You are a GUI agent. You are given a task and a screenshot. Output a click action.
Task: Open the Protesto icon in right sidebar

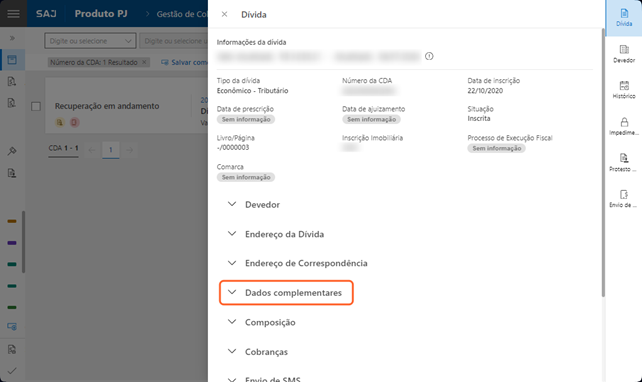click(x=624, y=162)
